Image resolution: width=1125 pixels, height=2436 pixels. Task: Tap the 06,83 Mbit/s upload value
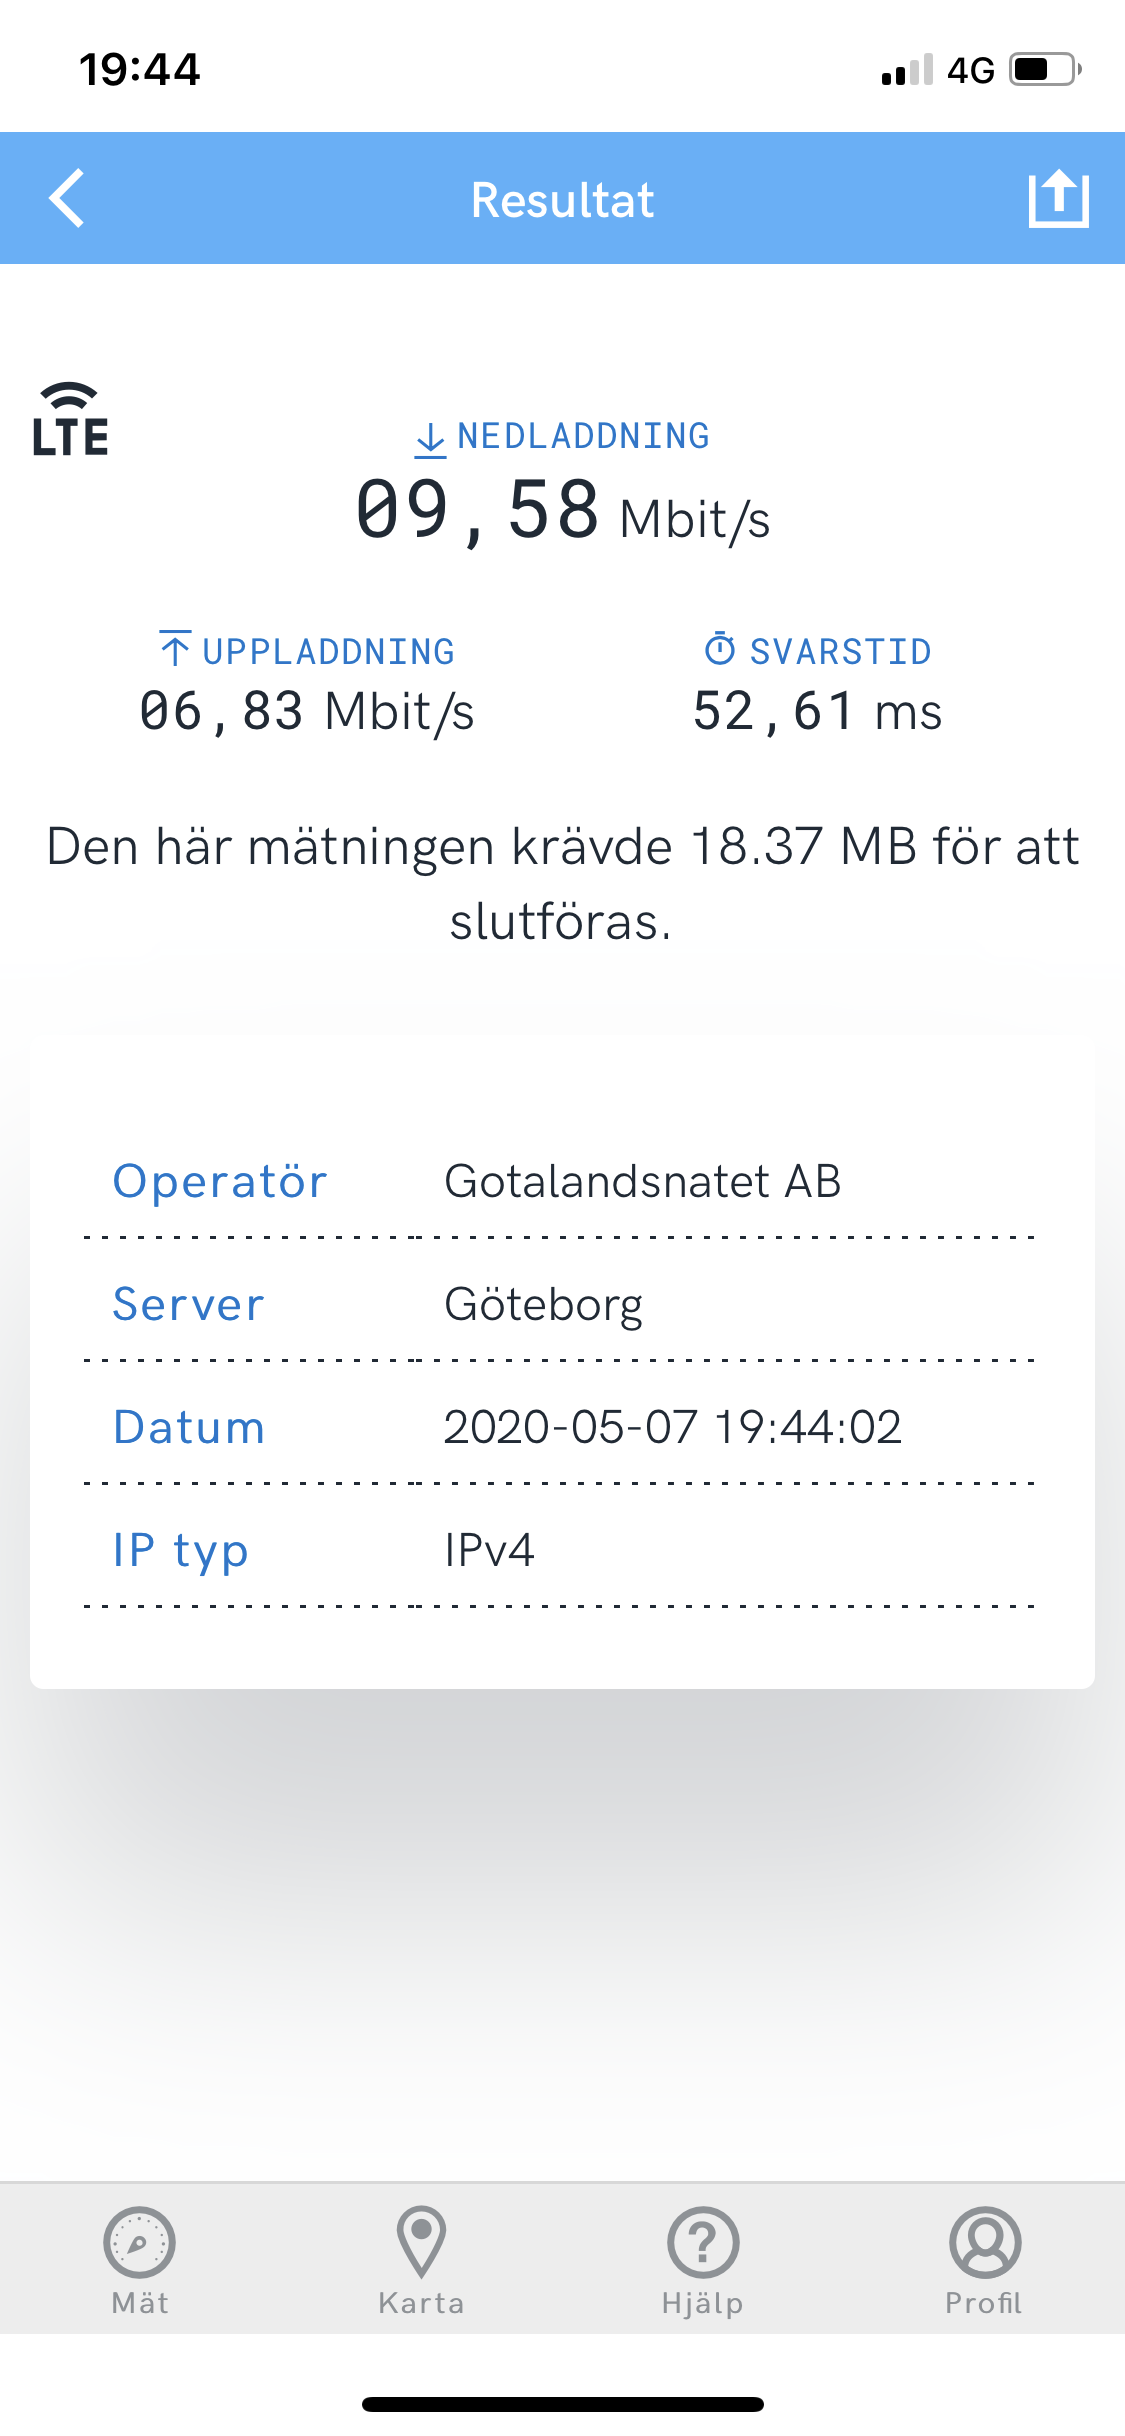coord(307,712)
